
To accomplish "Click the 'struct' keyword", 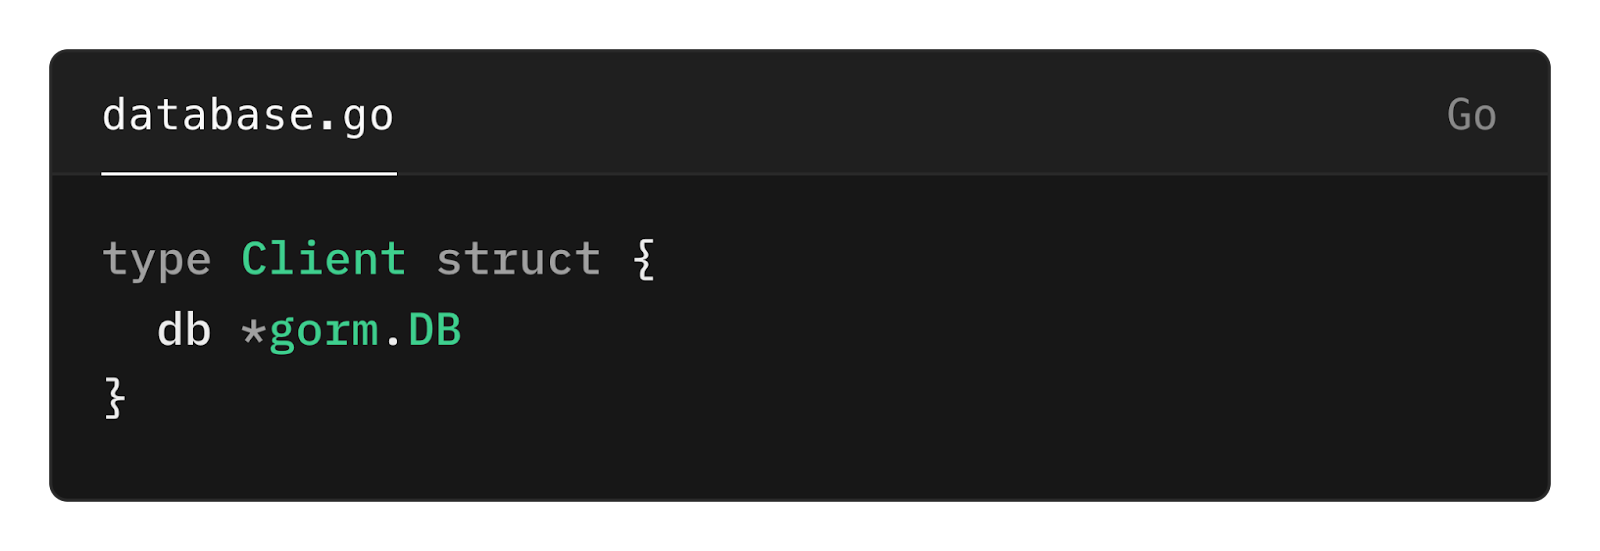I will [x=518, y=259].
